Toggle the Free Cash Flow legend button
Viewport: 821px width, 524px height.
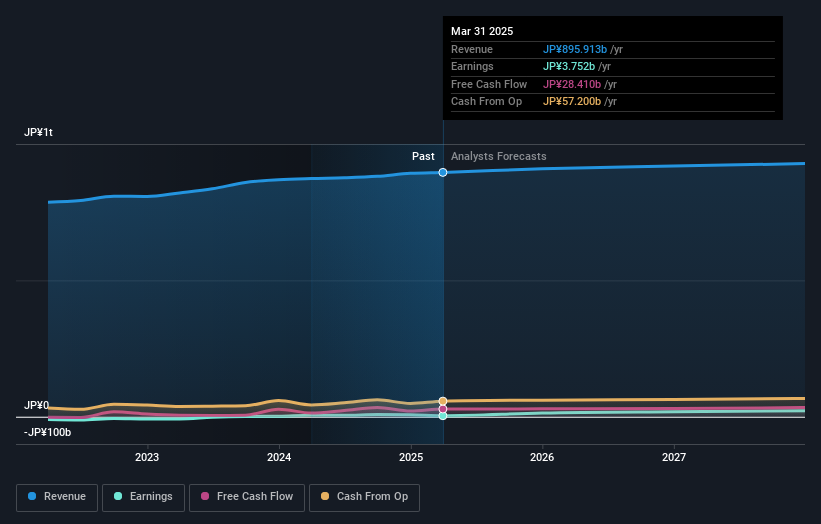[x=247, y=497]
